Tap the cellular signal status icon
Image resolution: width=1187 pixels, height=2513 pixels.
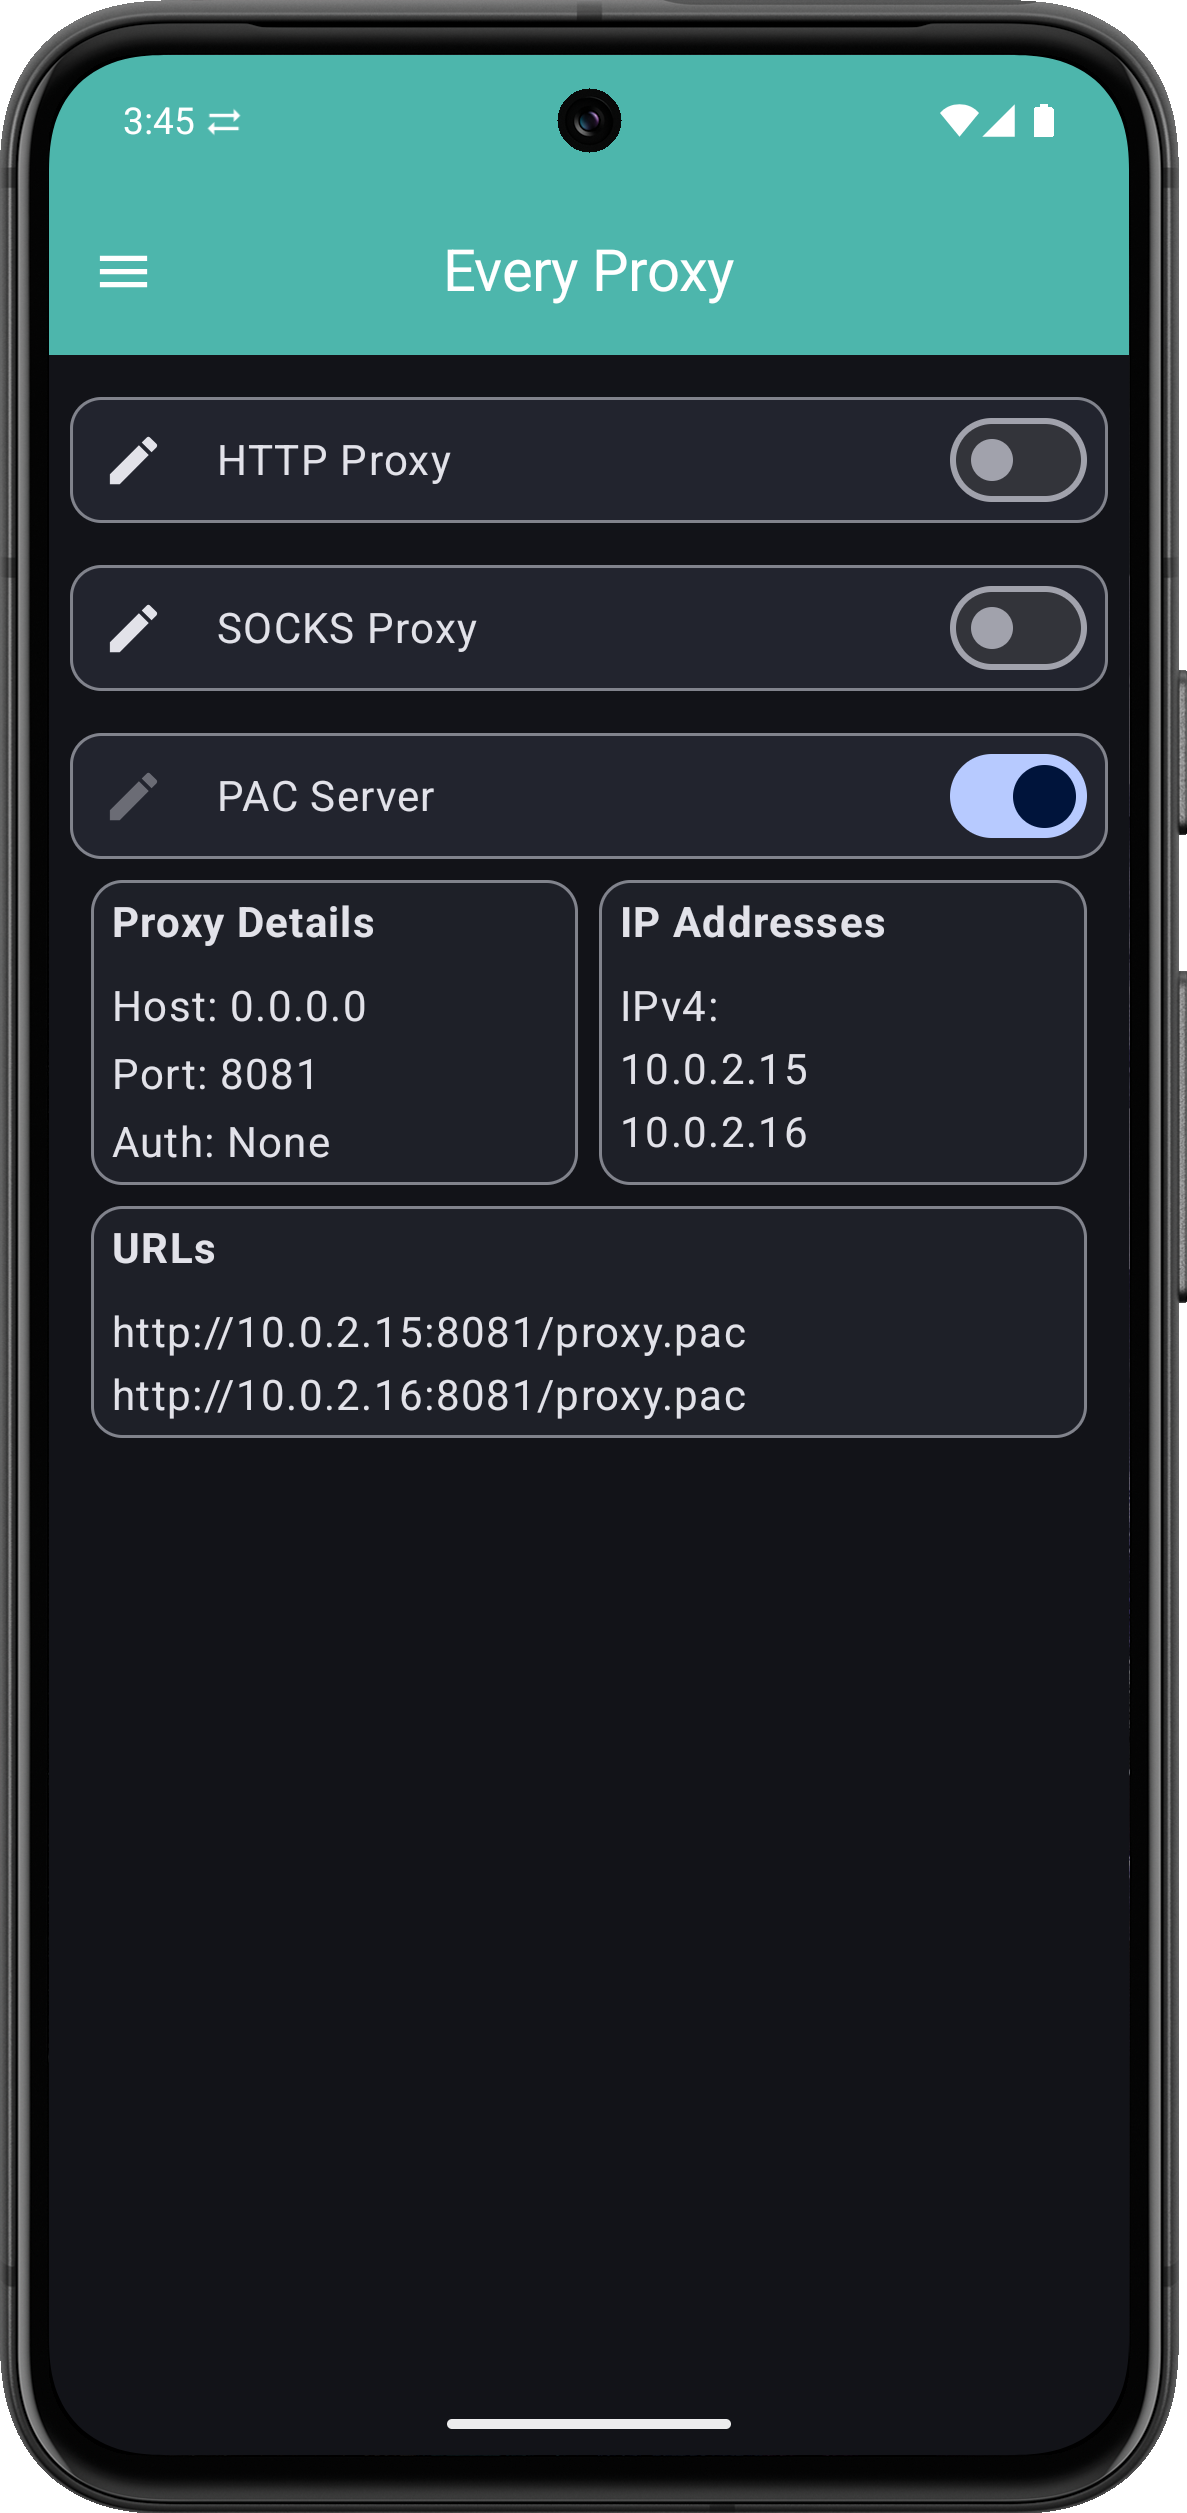pyautogui.click(x=999, y=121)
